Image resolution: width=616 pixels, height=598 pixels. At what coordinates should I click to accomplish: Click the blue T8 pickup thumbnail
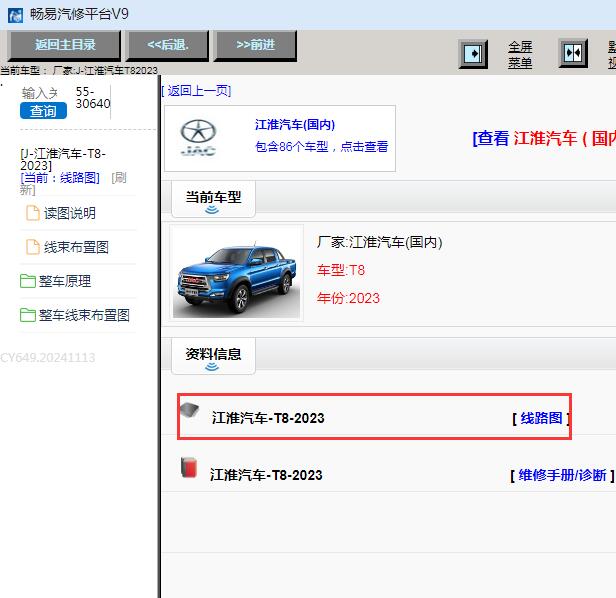coord(236,273)
